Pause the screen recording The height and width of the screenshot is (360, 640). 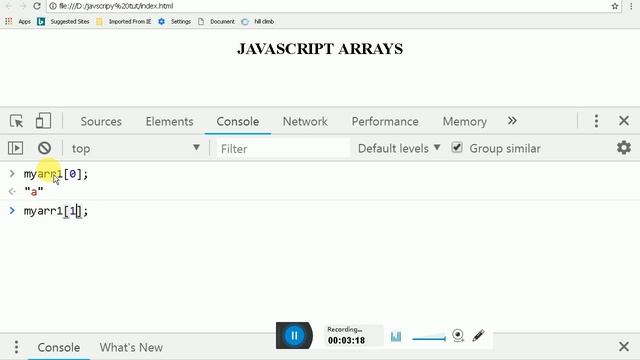[x=294, y=336]
